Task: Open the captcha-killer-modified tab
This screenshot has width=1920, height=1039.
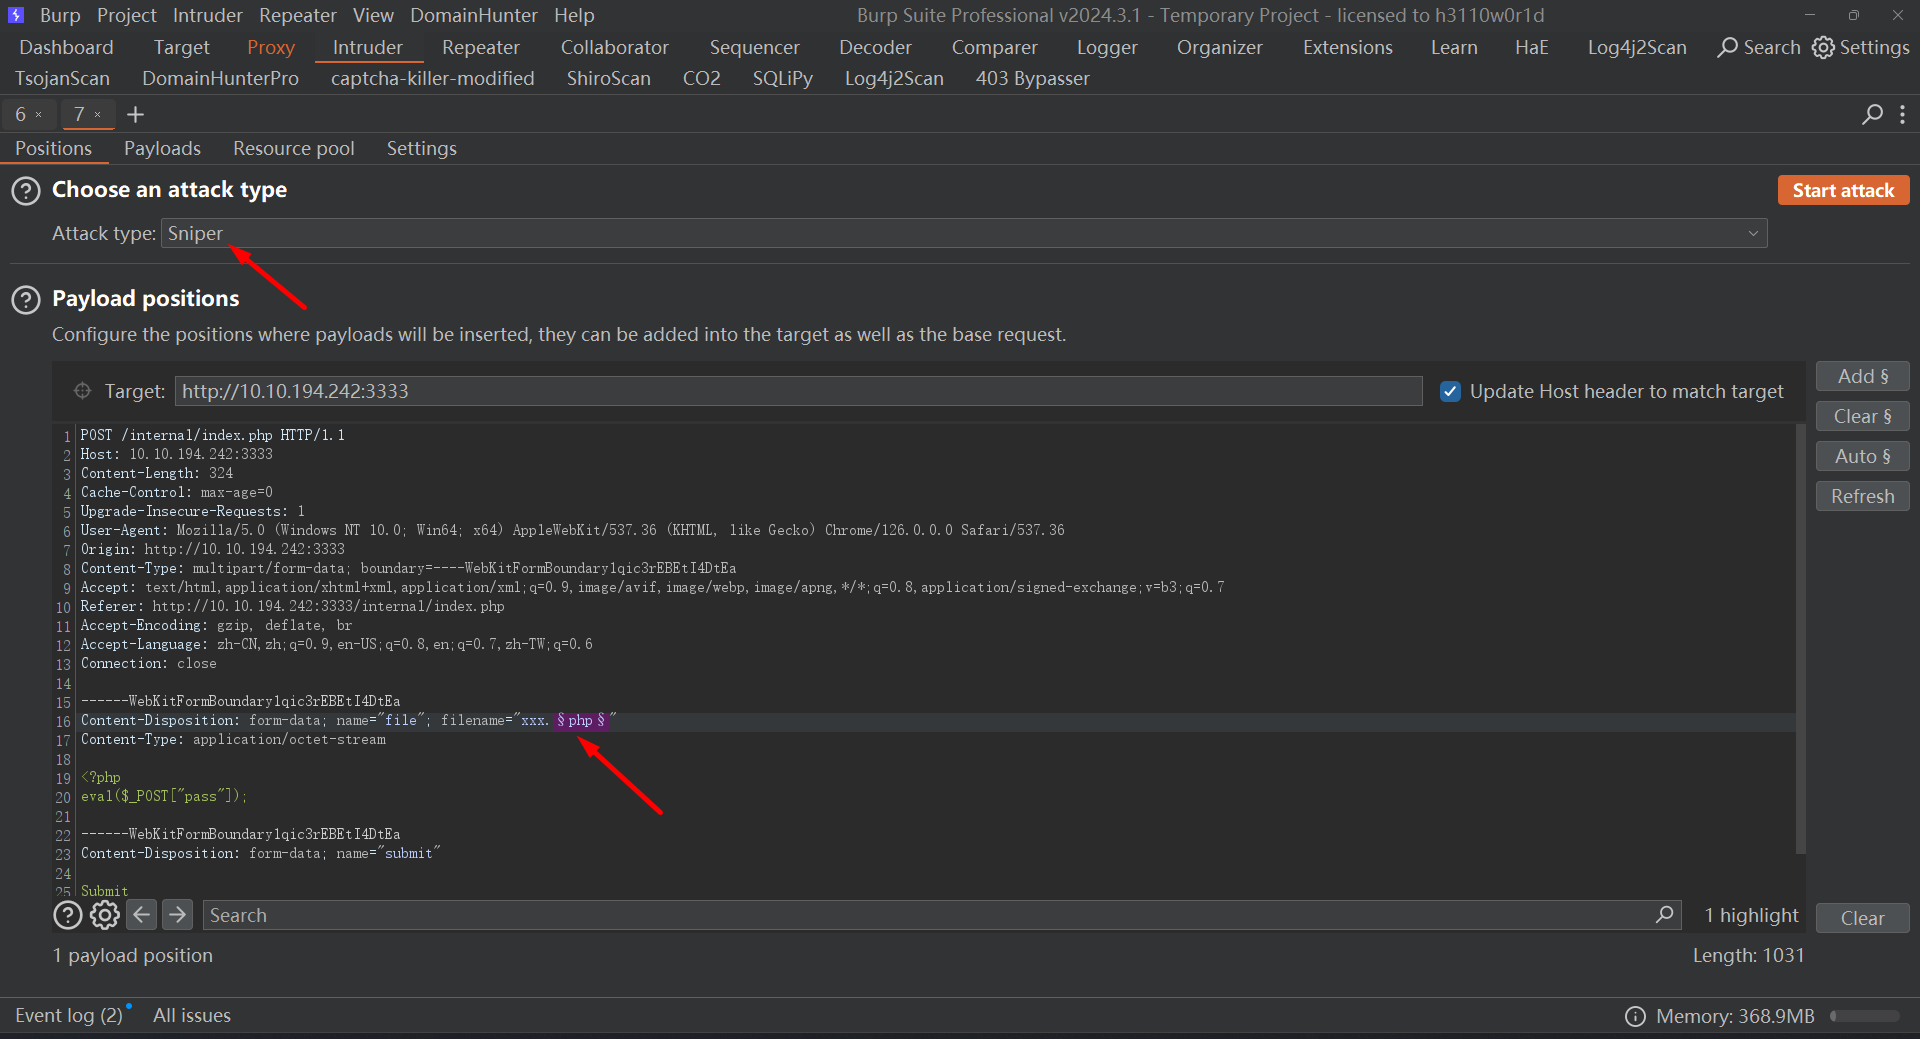Action: (x=432, y=78)
